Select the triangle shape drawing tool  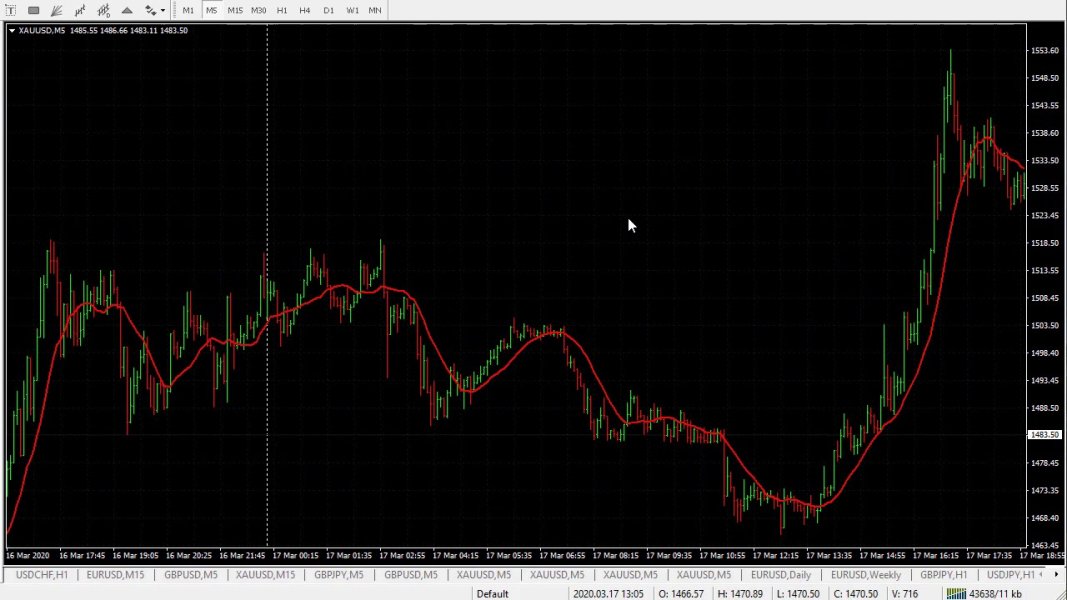tap(127, 10)
